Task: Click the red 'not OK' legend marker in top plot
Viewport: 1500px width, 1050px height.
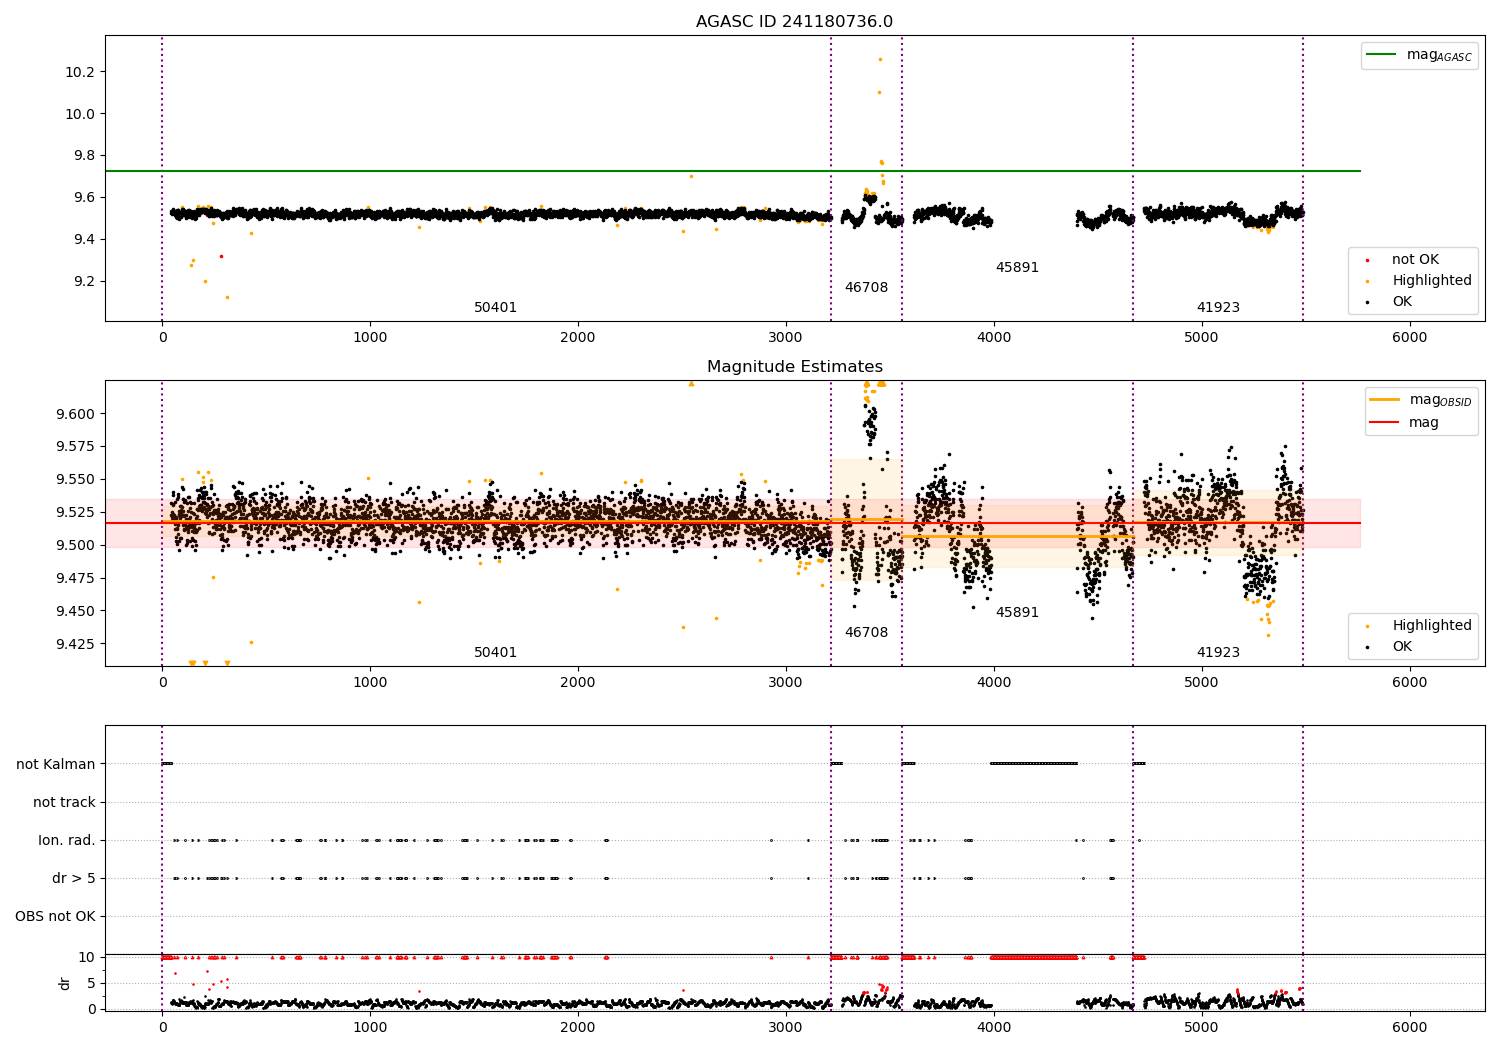Action: tap(1368, 260)
